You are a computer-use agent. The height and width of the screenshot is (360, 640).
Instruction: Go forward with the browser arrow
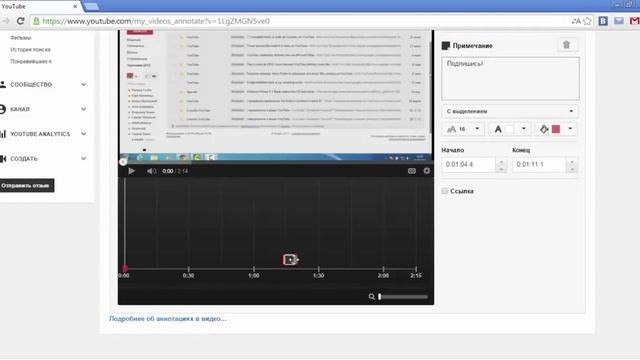tap(5, 21)
